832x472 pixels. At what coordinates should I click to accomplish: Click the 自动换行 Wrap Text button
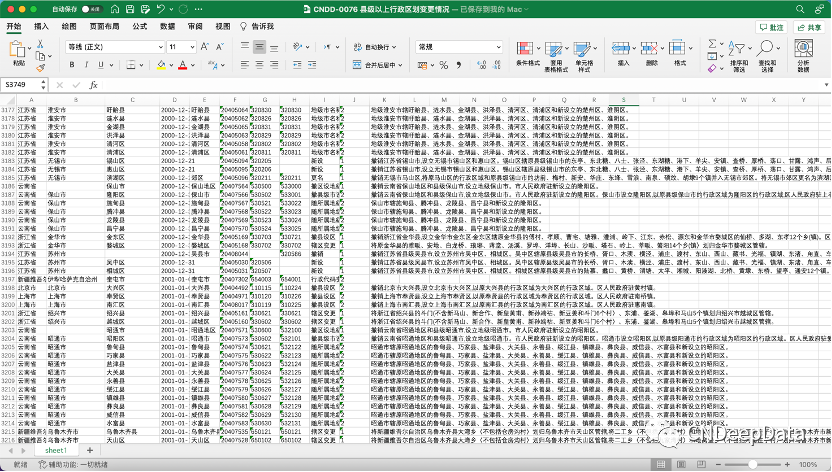click(x=375, y=47)
